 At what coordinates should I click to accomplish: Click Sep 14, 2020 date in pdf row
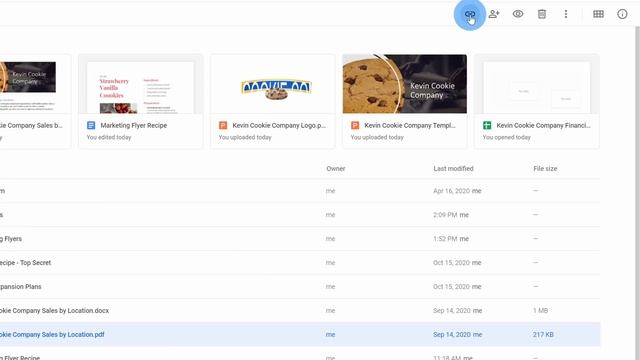point(452,334)
